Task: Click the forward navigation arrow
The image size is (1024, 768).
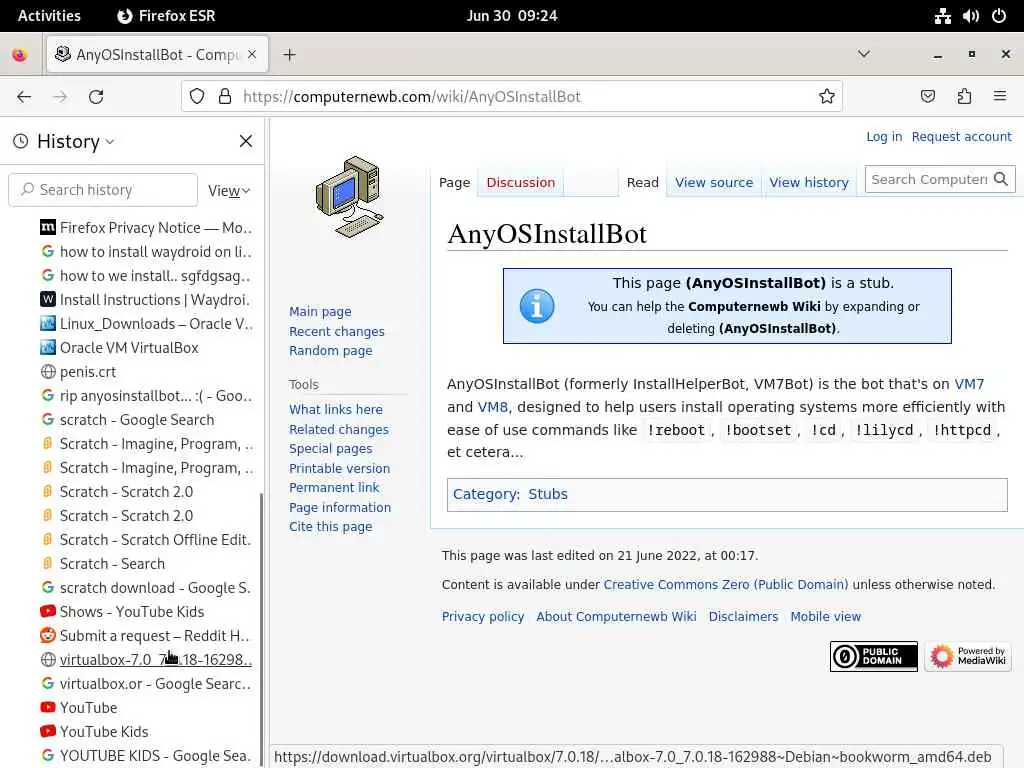Action: 60,97
